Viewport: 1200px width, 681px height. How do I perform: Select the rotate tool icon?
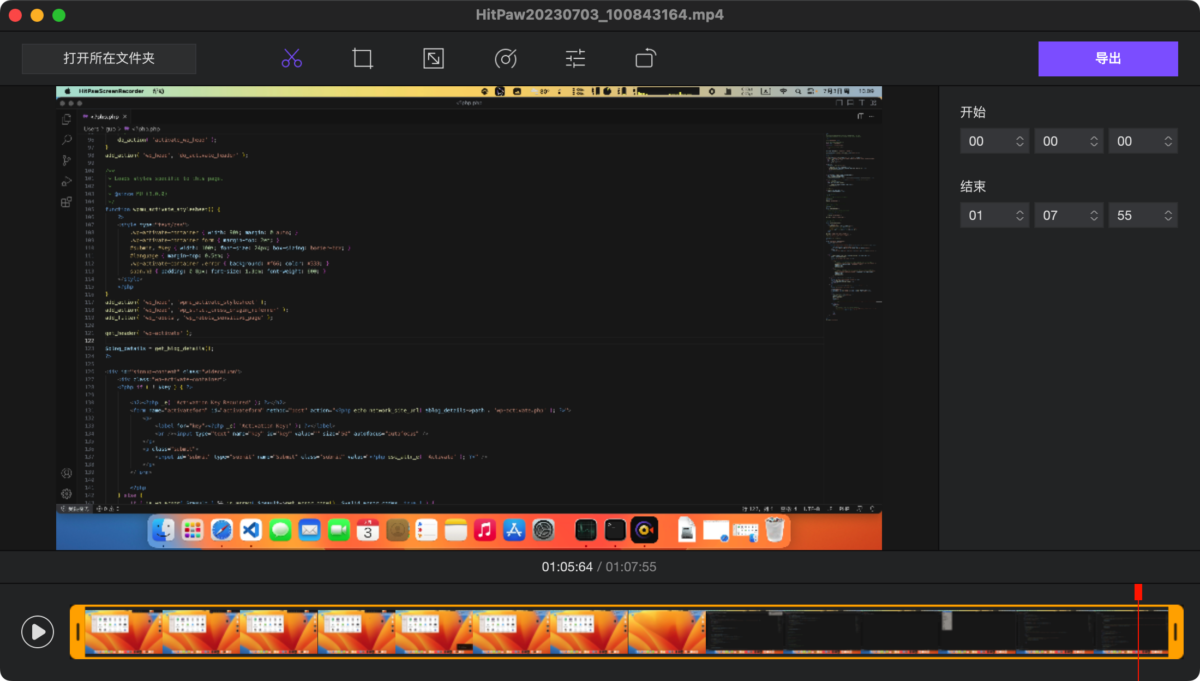point(646,58)
